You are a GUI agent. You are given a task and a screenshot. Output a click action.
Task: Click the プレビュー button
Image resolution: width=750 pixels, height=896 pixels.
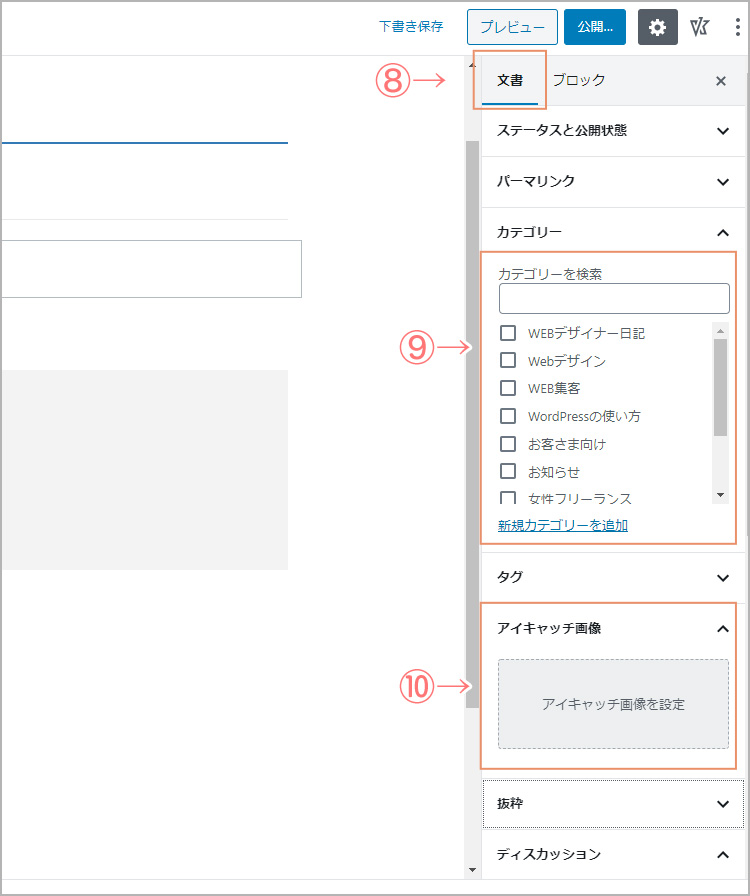click(512, 27)
